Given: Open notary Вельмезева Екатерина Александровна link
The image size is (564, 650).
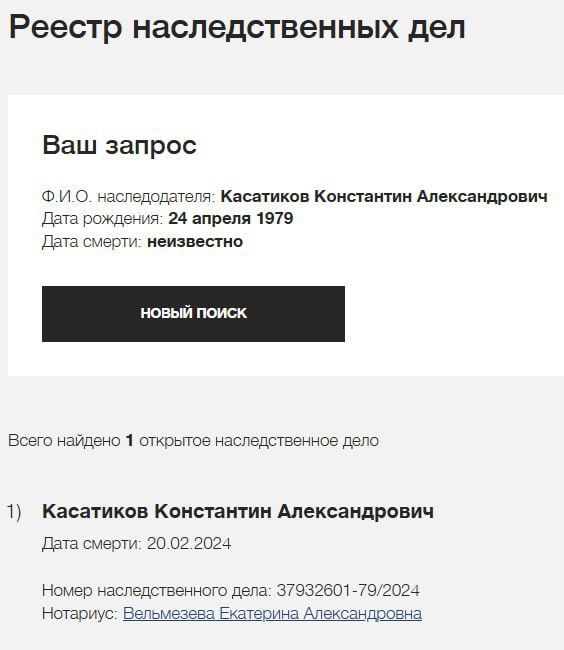Looking at the screenshot, I should tap(272, 614).
